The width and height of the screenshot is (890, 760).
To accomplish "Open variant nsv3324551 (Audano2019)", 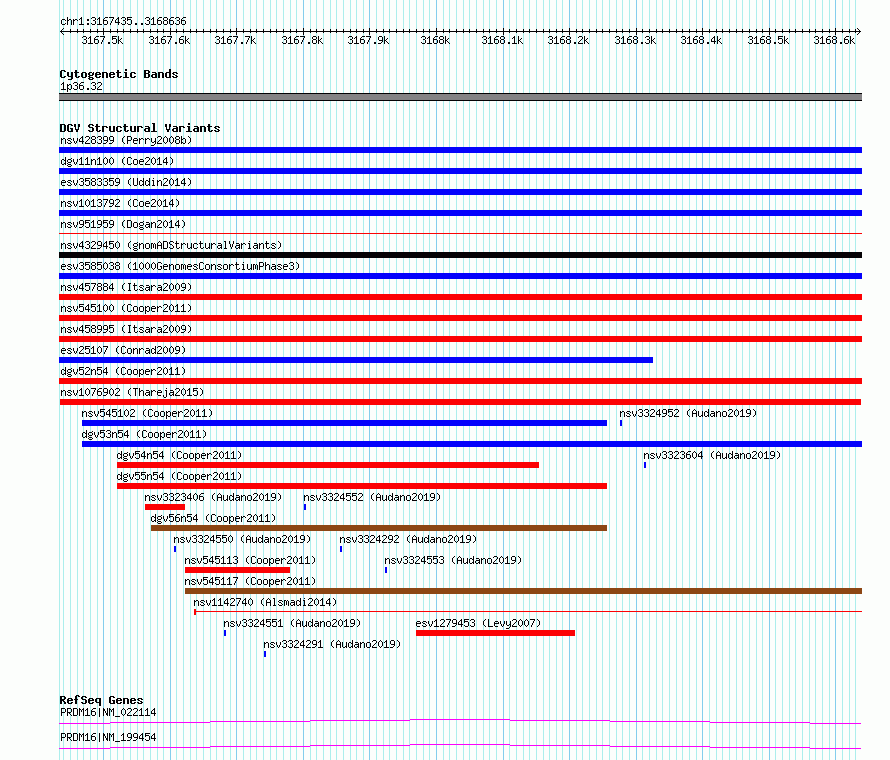I will point(292,623).
